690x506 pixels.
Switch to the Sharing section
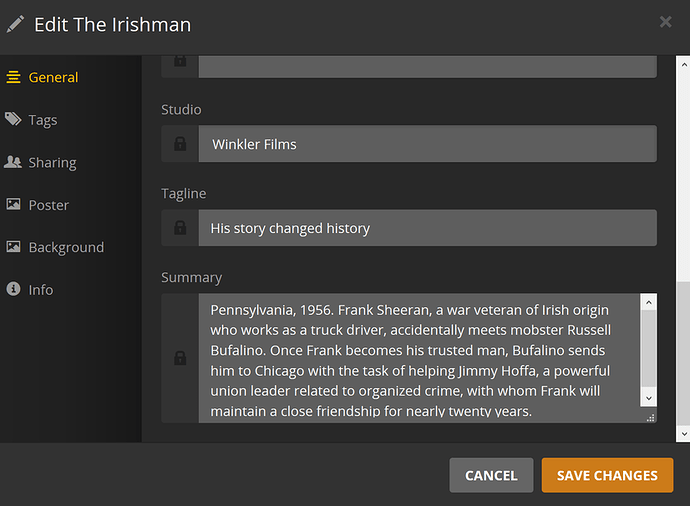[x=52, y=163]
